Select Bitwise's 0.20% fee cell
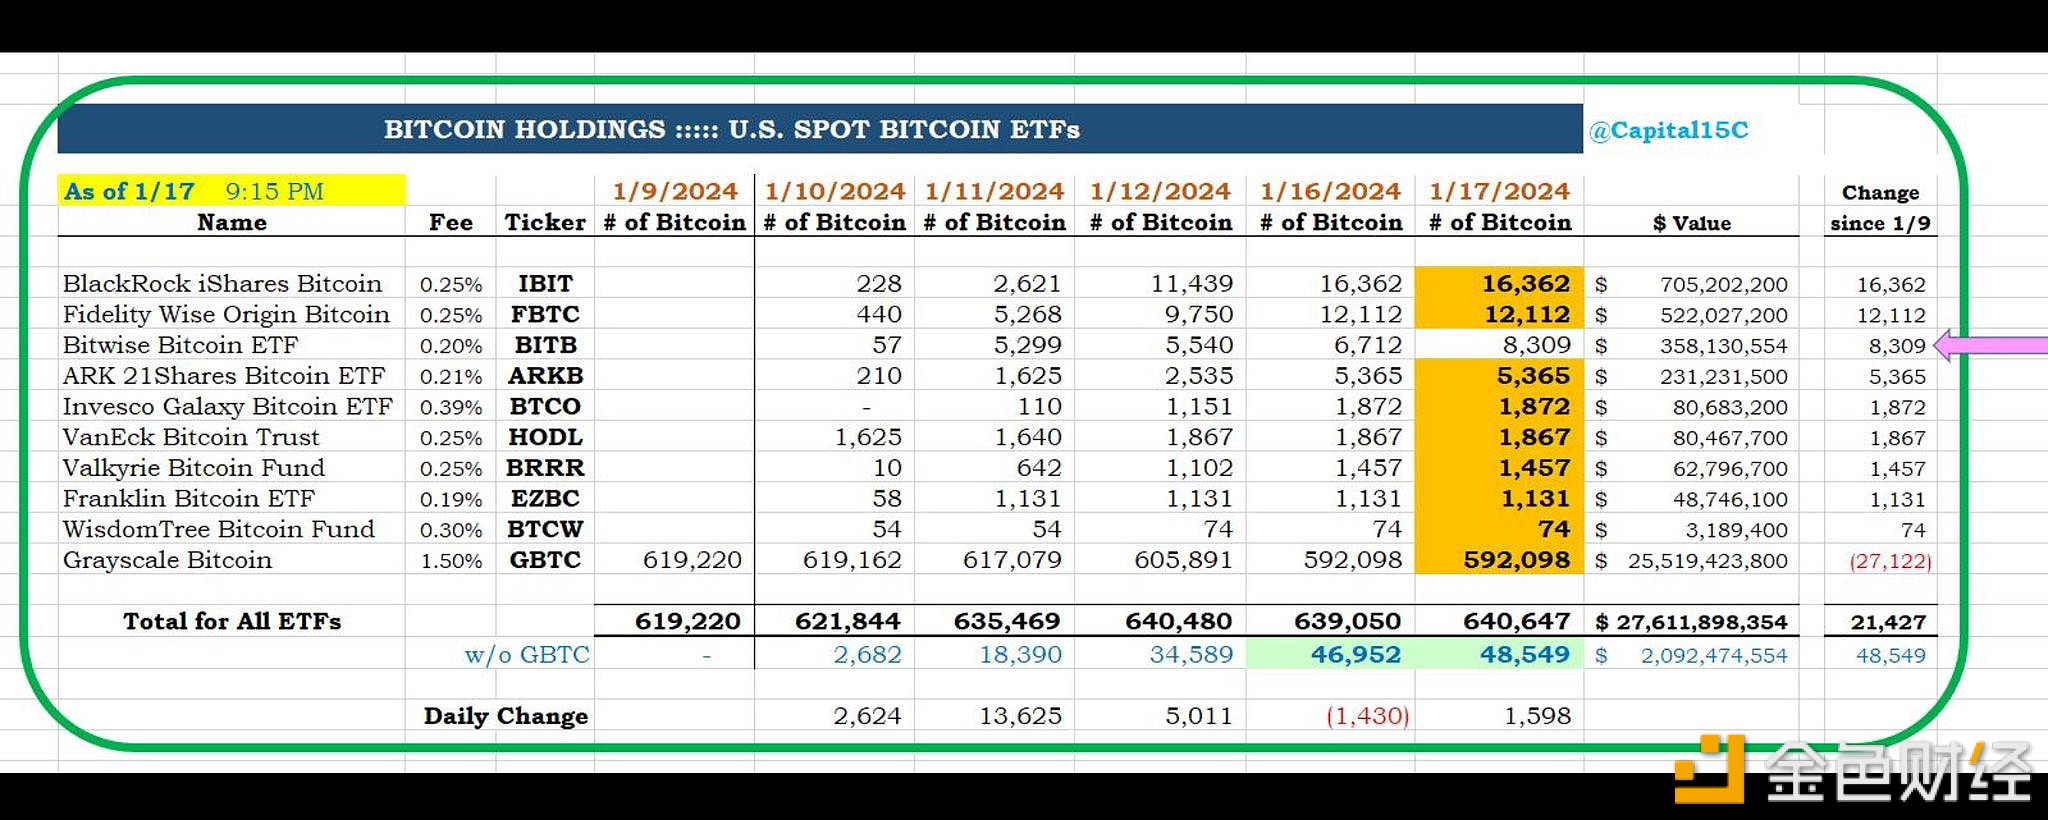 [x=451, y=346]
